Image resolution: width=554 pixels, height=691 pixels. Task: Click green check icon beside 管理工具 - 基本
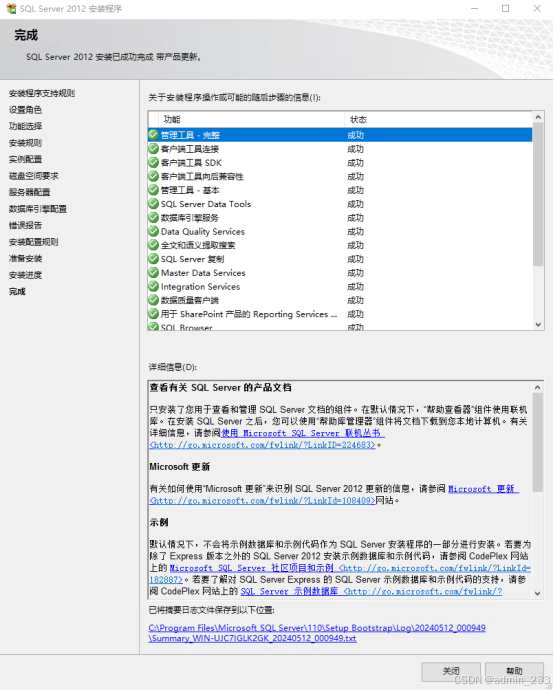tap(153, 190)
